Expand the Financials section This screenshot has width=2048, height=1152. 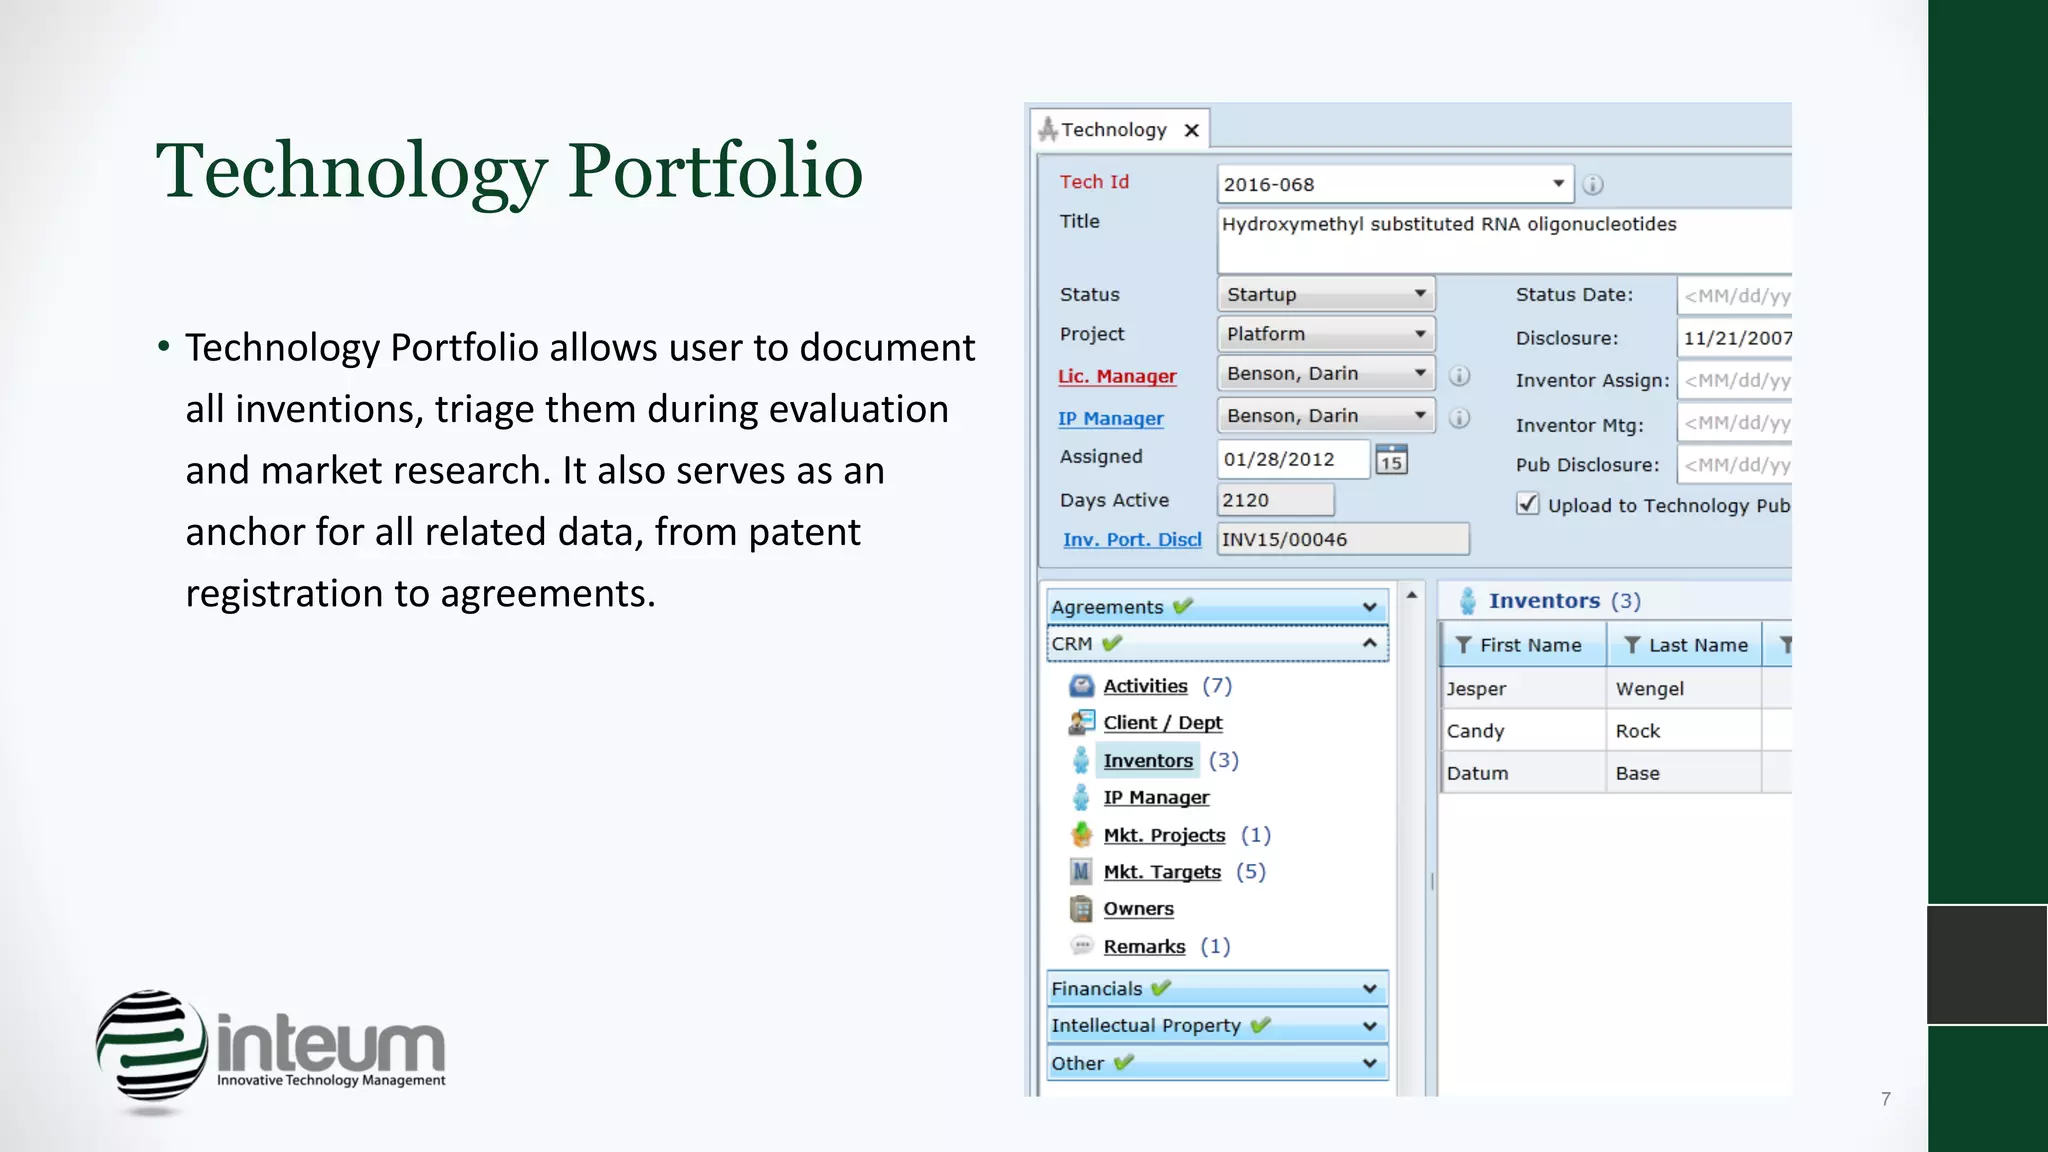(x=1369, y=989)
